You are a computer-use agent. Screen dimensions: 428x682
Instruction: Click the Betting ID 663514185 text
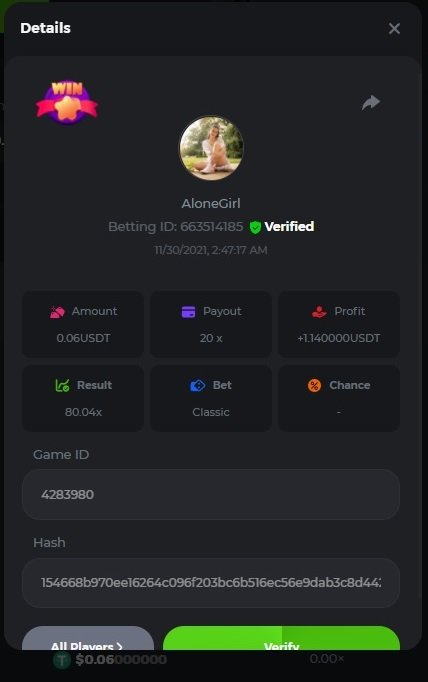pos(176,227)
